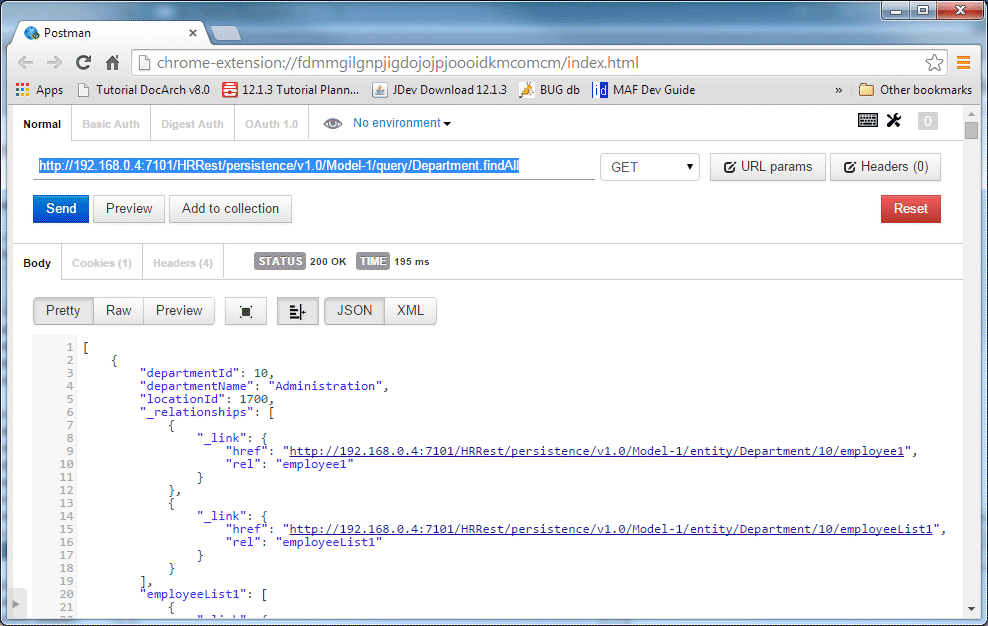Click the browser address bar URL
The height and width of the screenshot is (626, 988).
click(398, 62)
